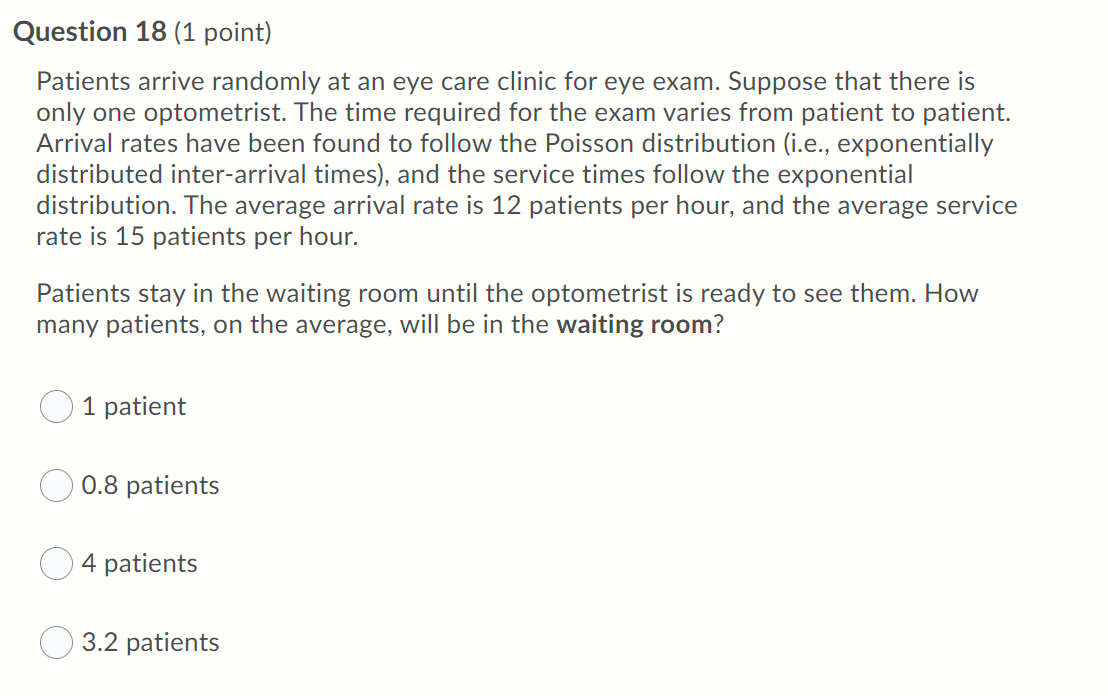Click the "3.2 patients" answer label text
The image size is (1108, 696).
click(151, 642)
